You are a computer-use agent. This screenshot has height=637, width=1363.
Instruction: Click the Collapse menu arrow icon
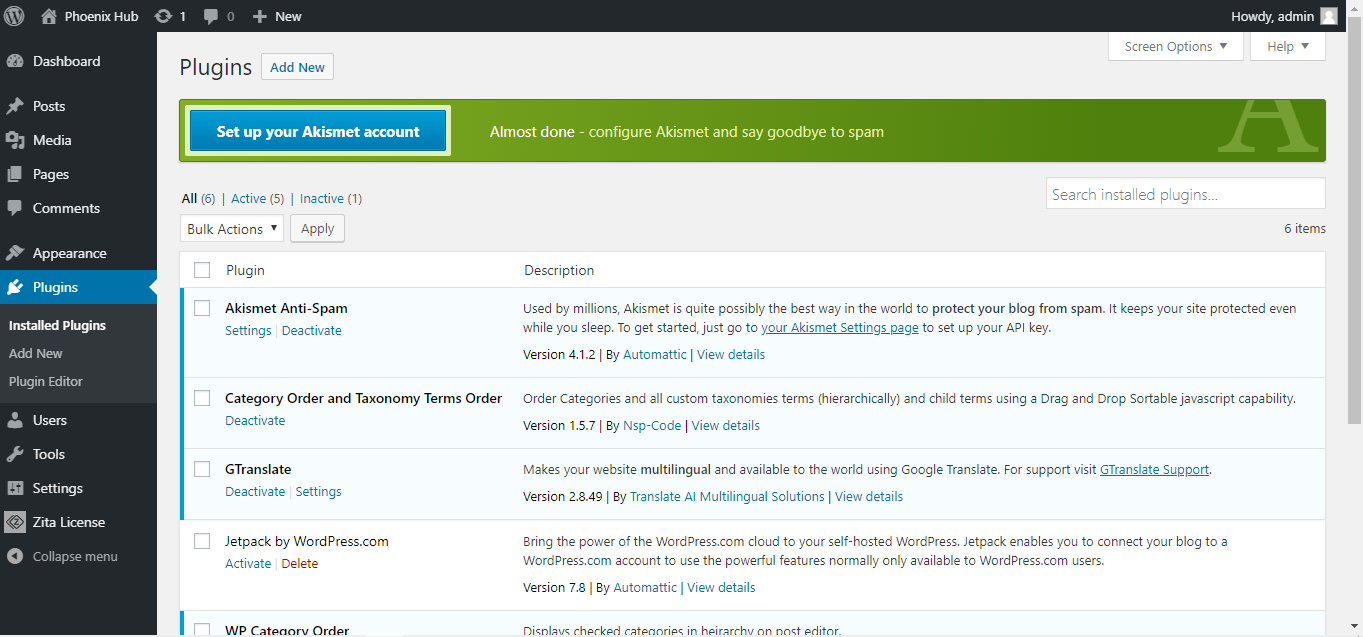point(15,556)
